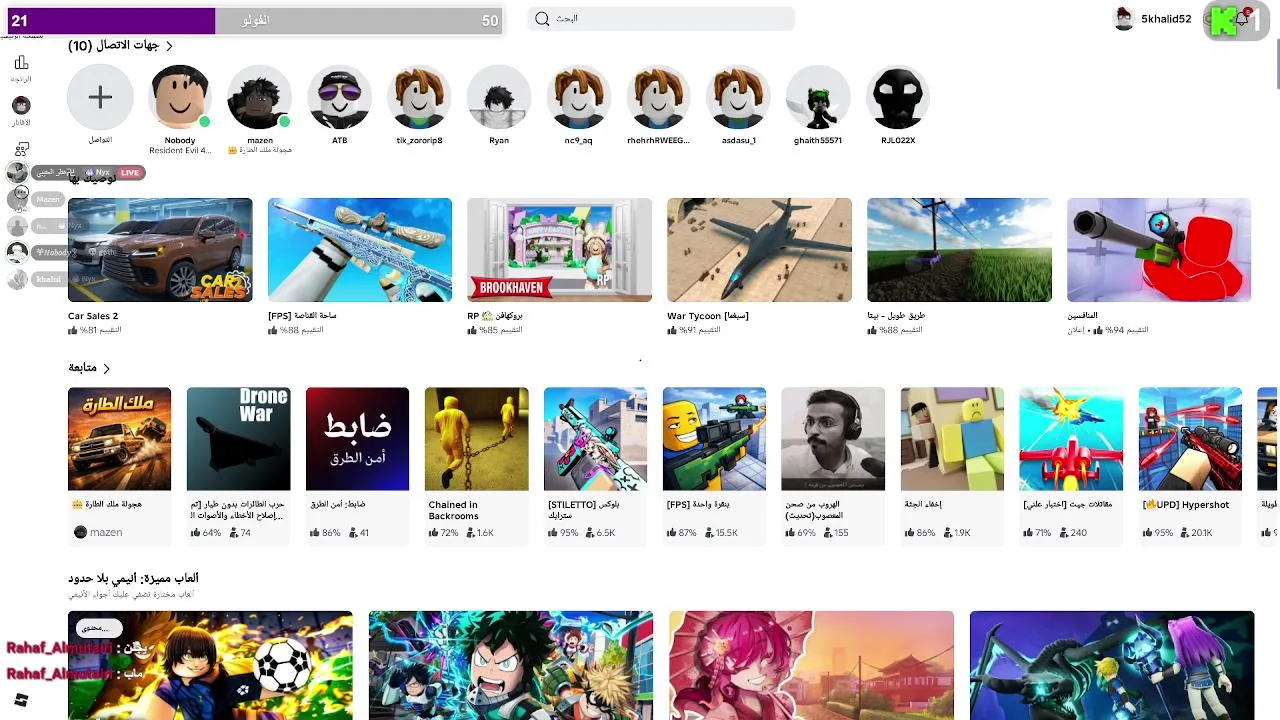Open the Car Sales 2 game thumbnail
The image size is (1280, 720).
click(x=160, y=250)
